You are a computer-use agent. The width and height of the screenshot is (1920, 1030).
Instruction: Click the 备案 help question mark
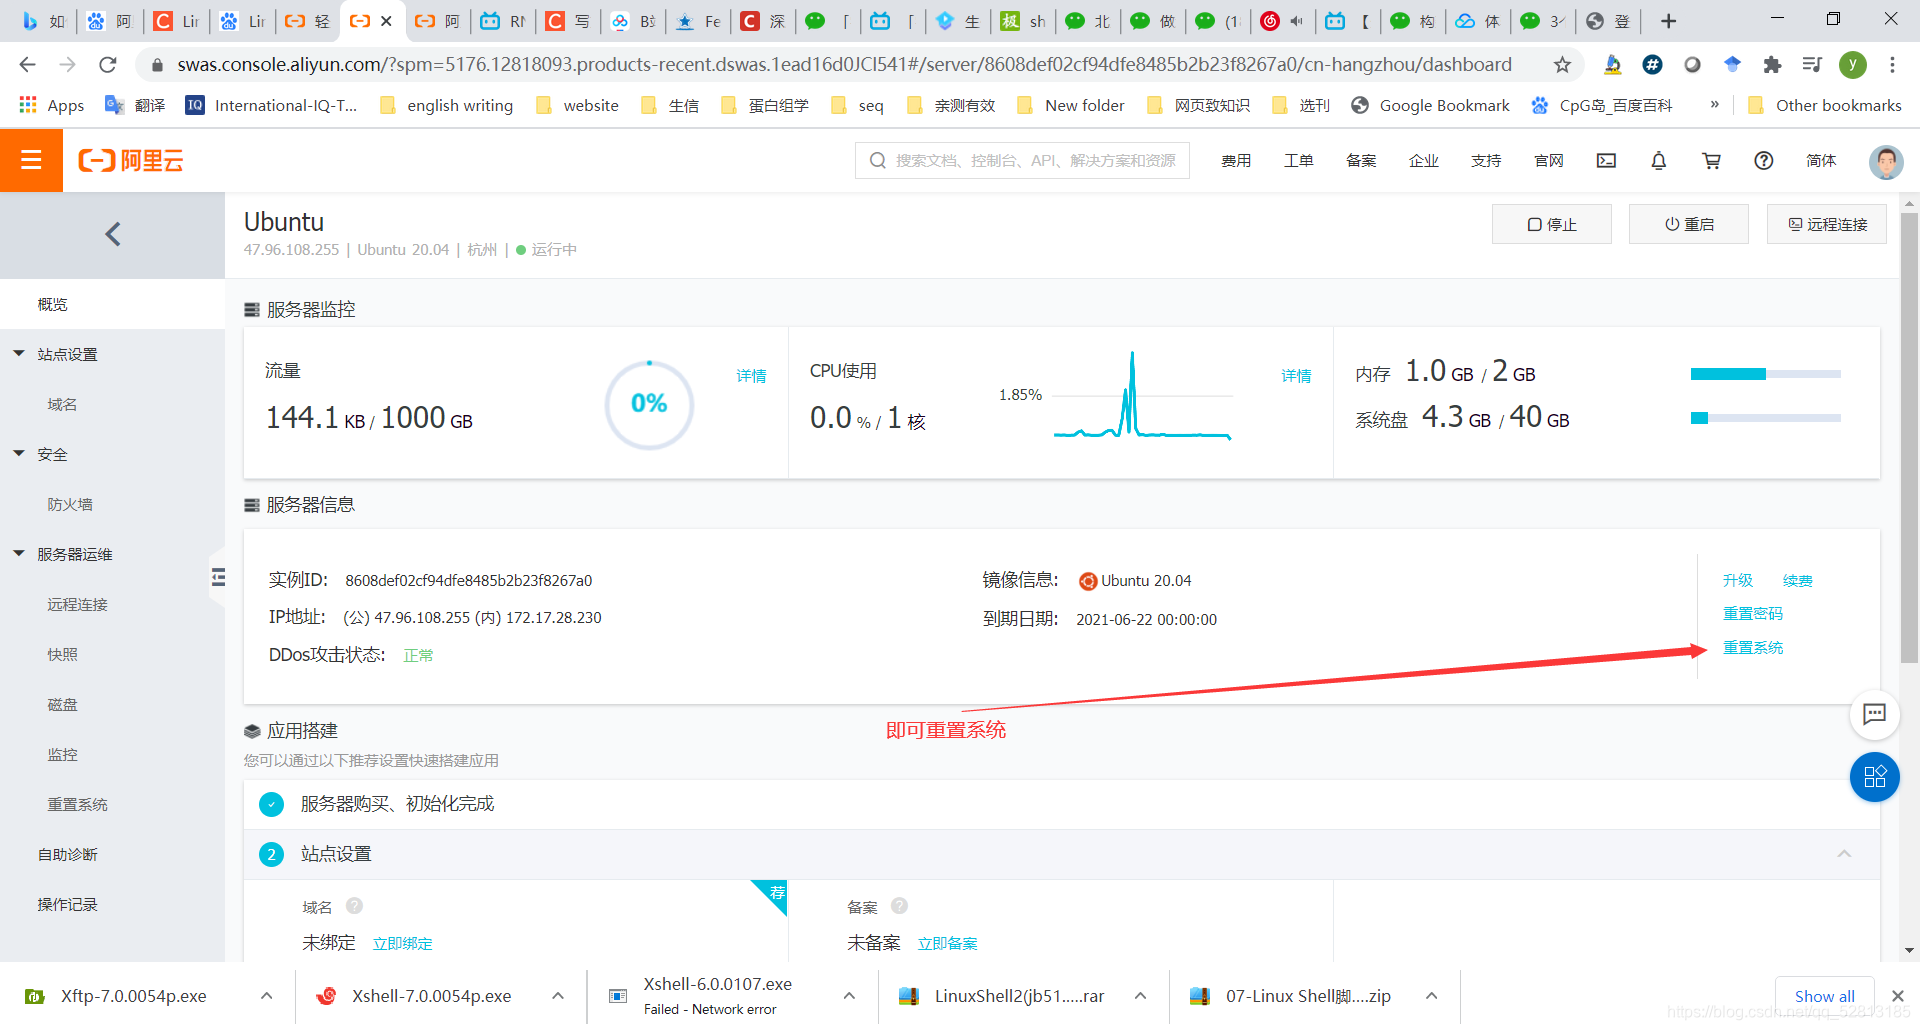coord(899,906)
